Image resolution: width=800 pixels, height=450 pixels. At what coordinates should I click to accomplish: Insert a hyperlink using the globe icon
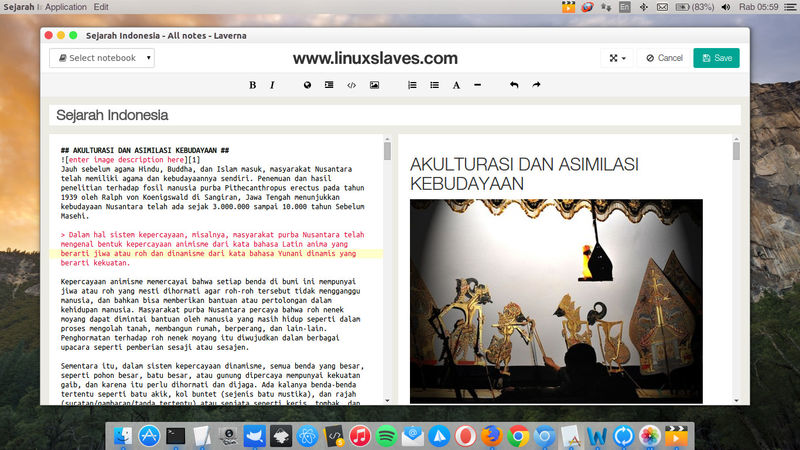point(307,85)
